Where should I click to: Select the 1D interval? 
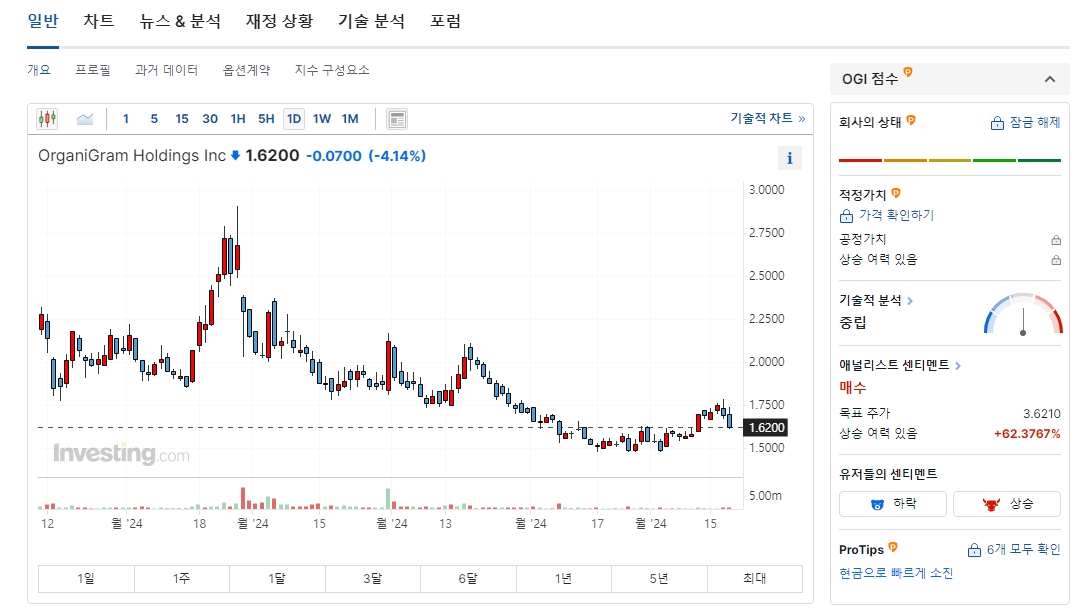tap(294, 119)
